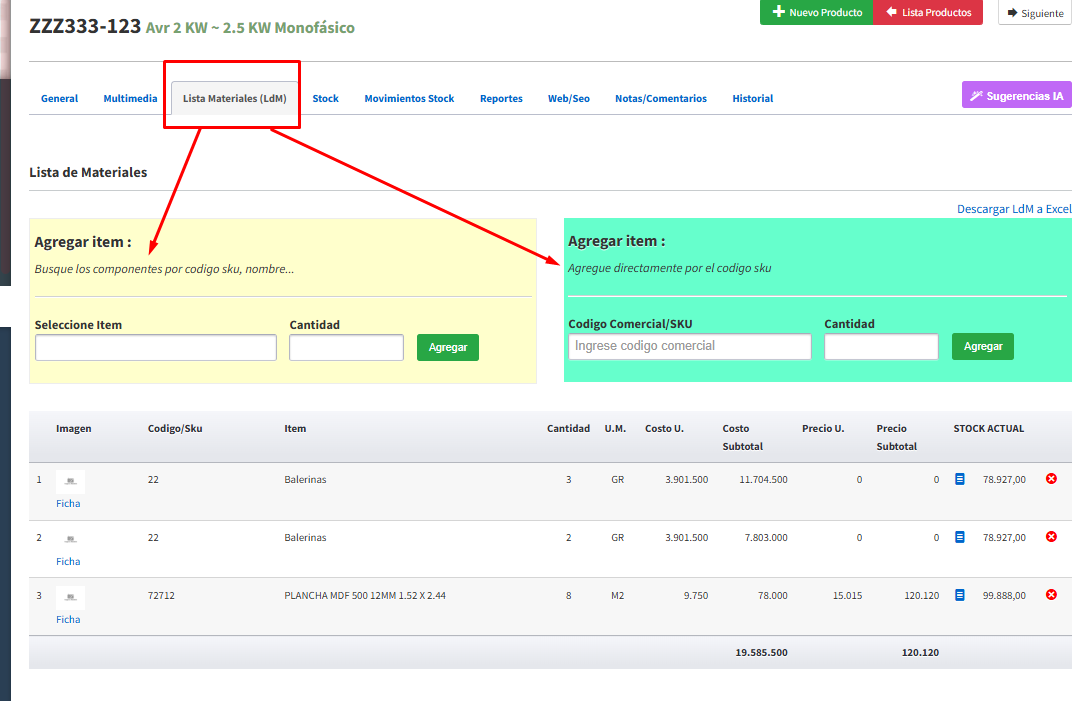Go back to Lista Productos
The width and height of the screenshot is (1083, 701).
928,12
